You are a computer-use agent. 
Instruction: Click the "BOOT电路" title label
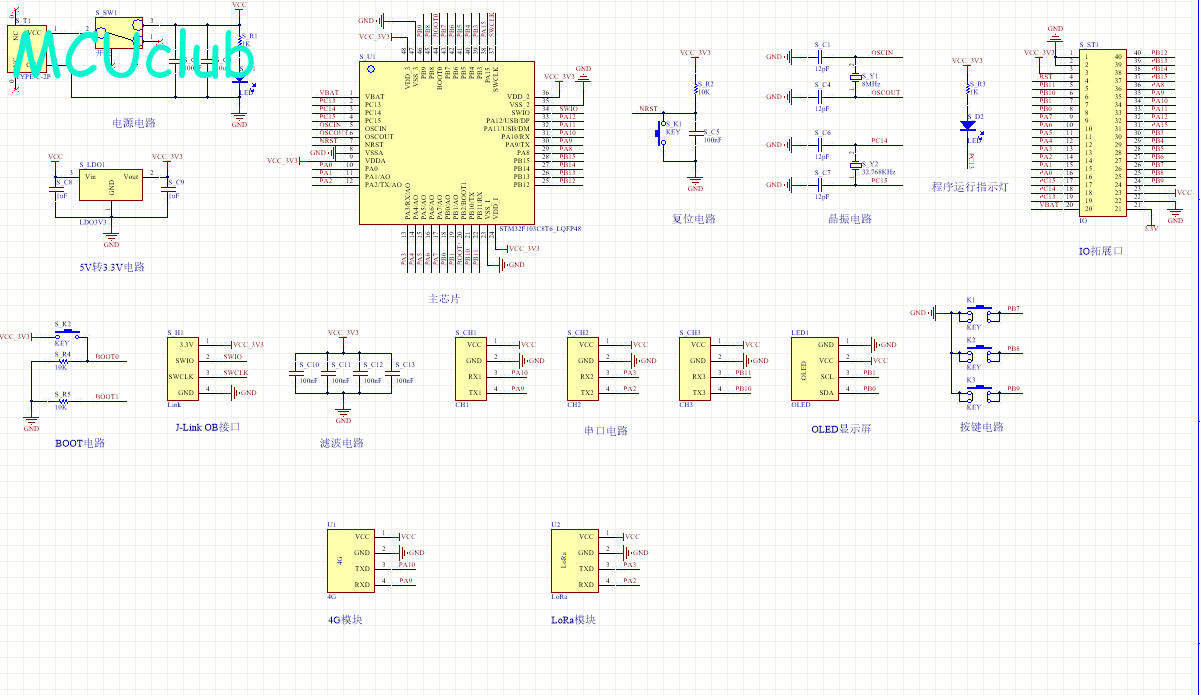coord(80,443)
